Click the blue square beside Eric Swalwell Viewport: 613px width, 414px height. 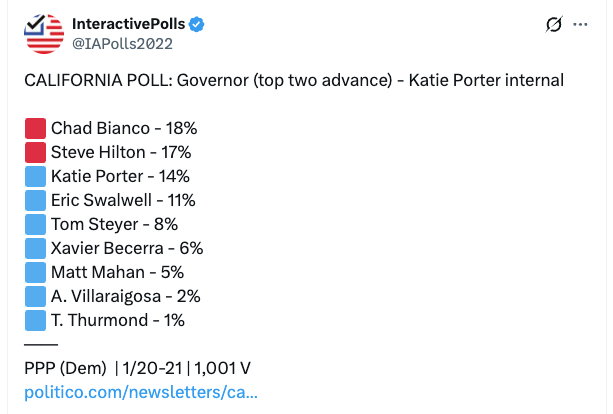[x=35, y=200]
